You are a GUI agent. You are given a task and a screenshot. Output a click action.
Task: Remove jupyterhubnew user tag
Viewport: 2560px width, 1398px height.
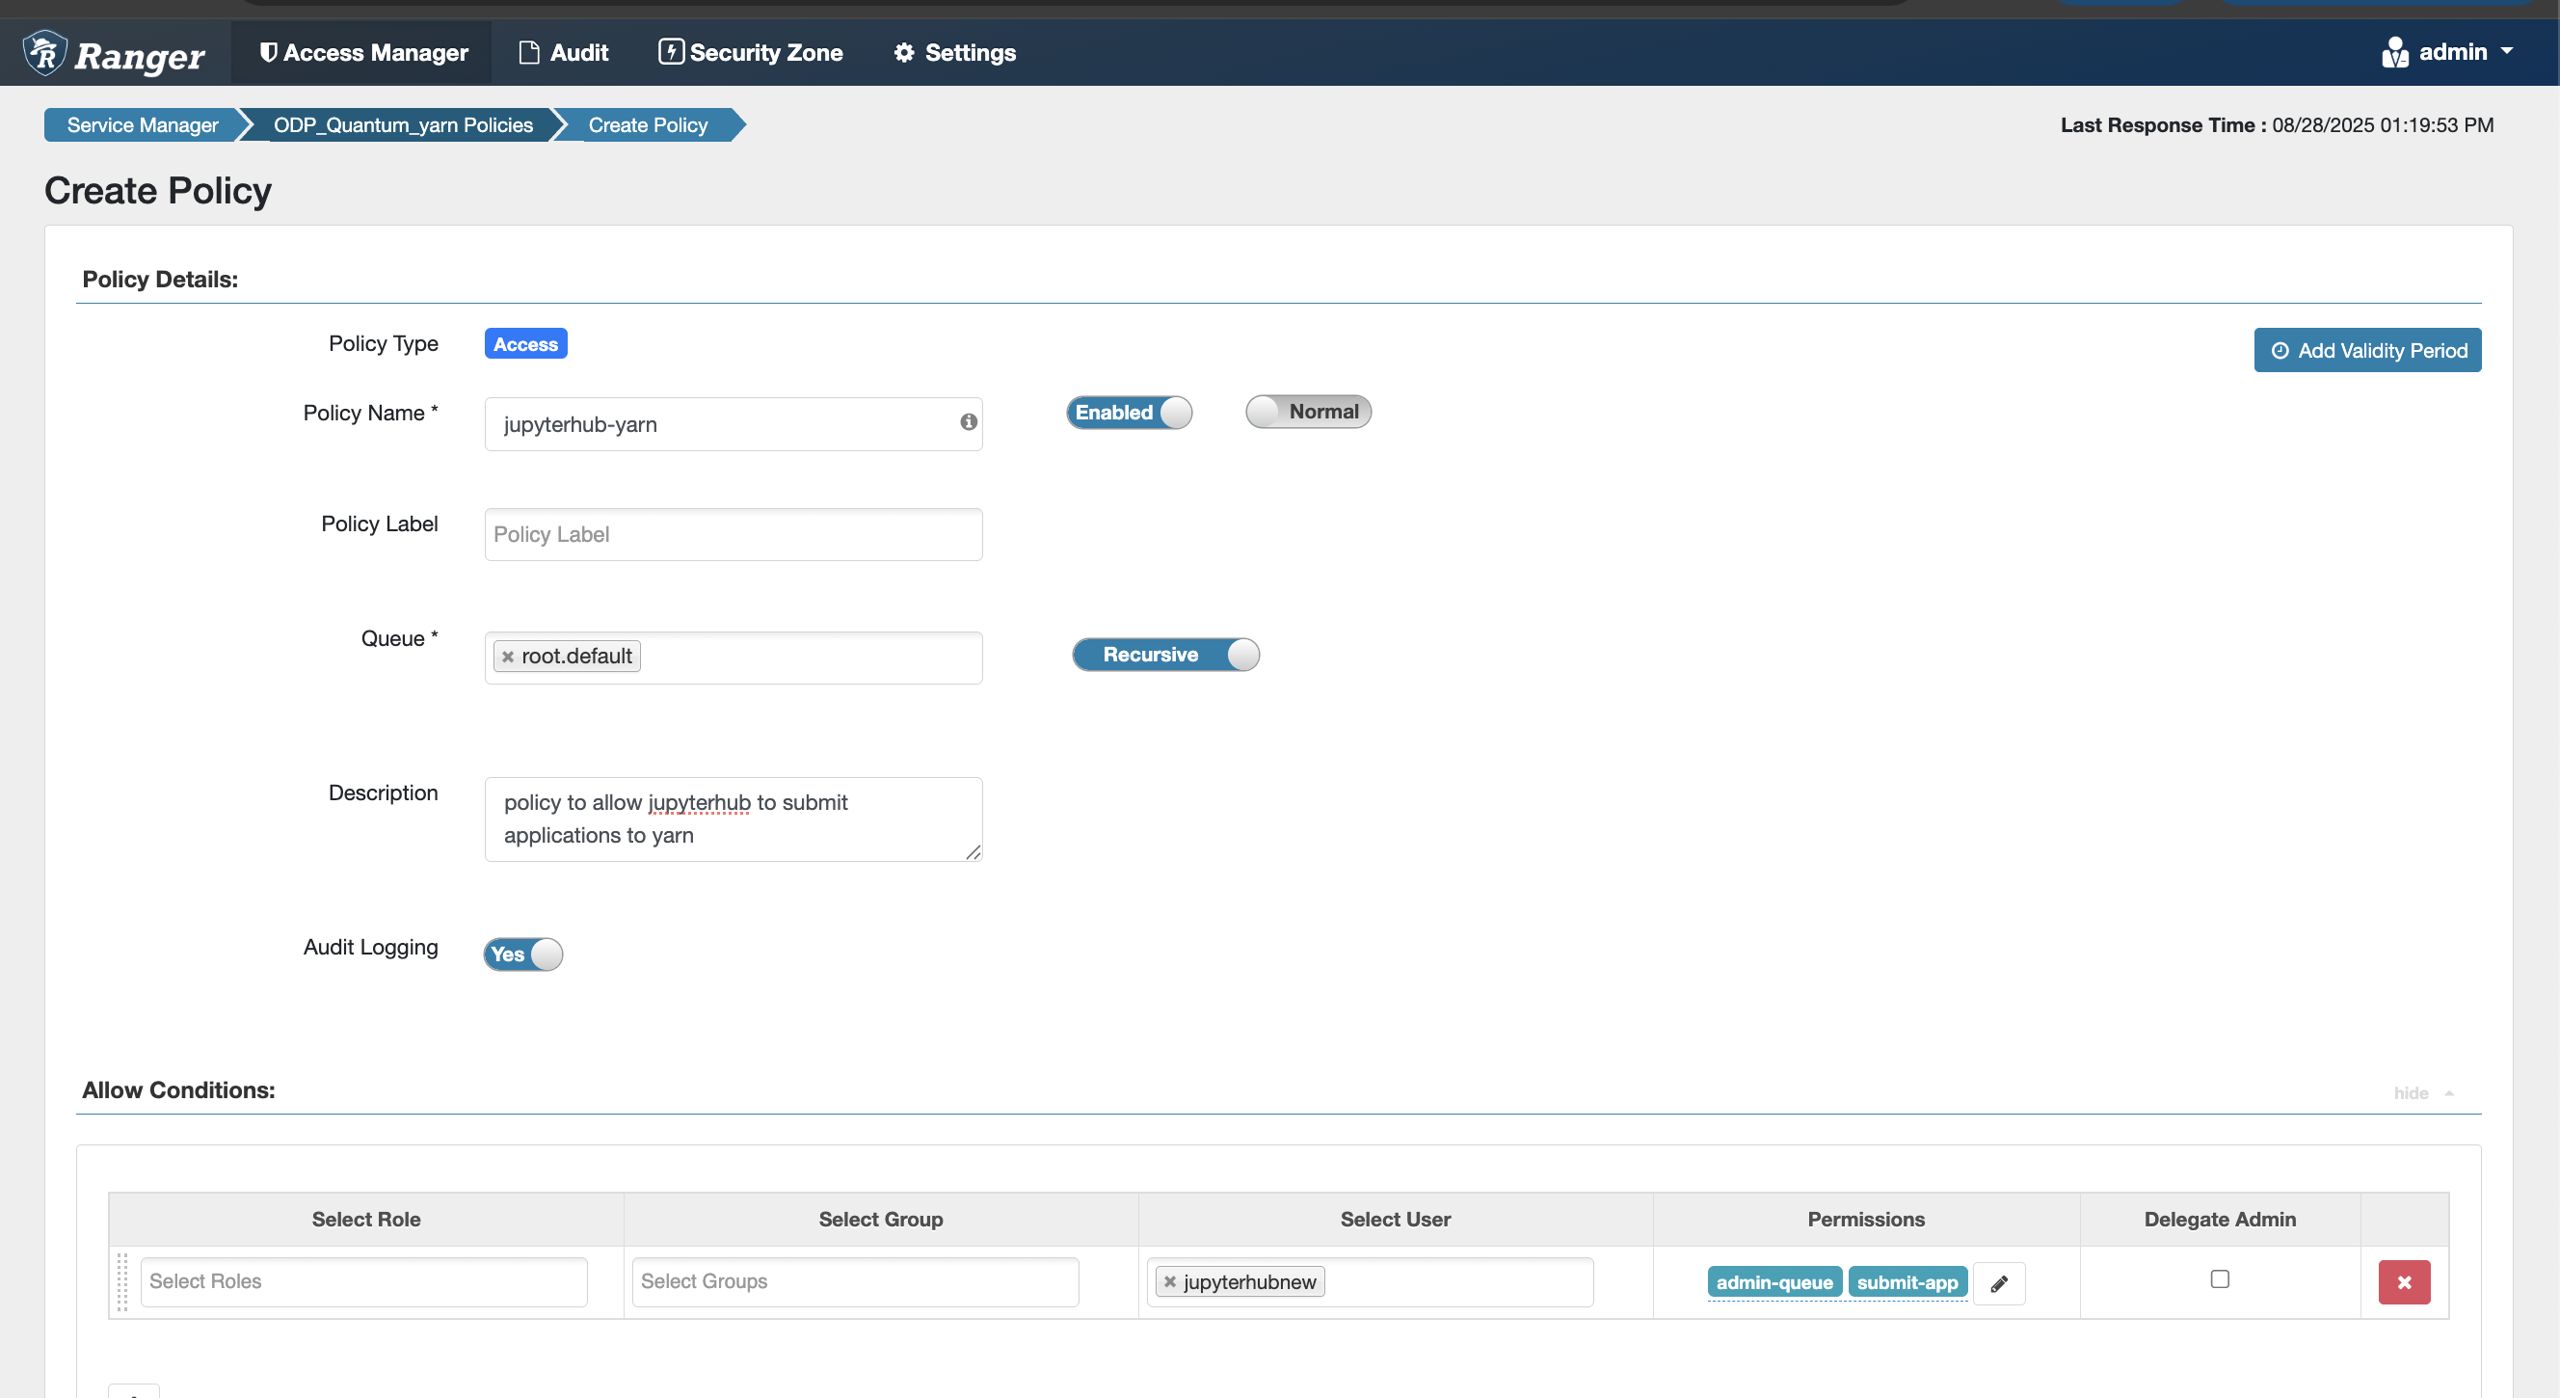1170,1282
